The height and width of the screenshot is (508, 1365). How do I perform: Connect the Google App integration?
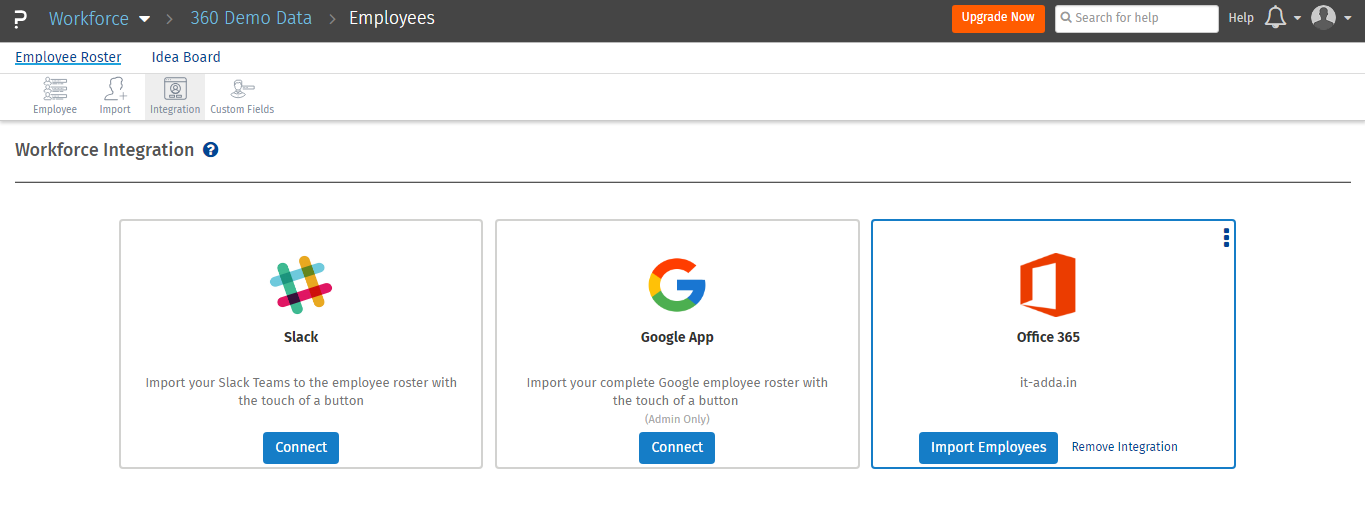coord(677,447)
